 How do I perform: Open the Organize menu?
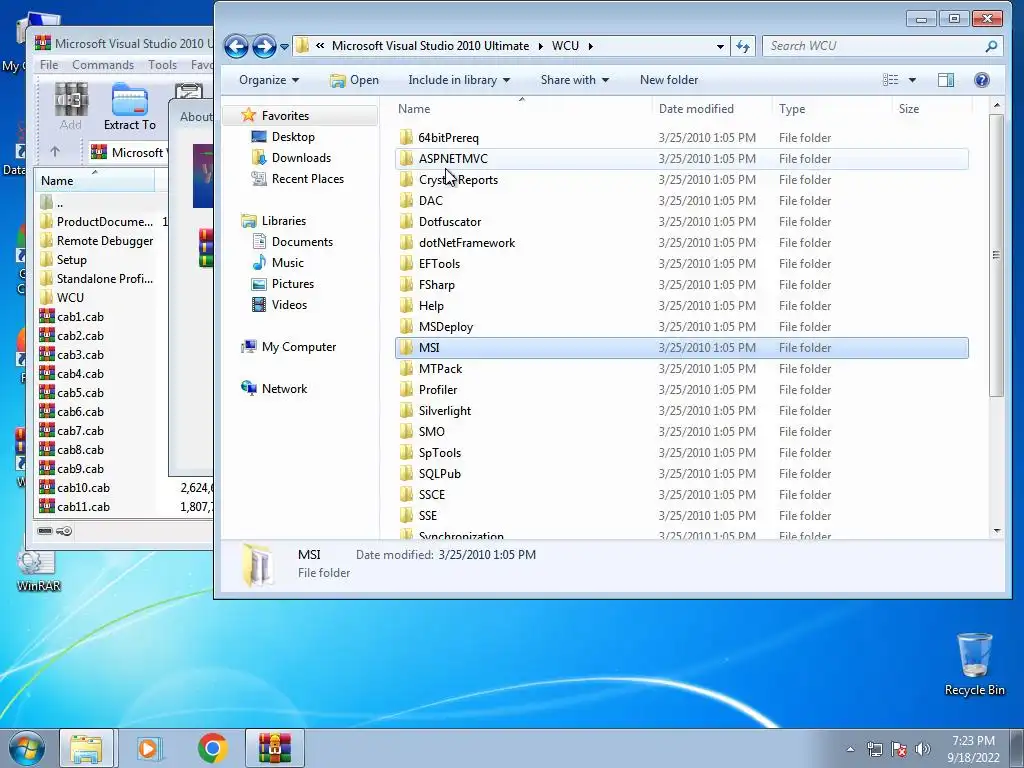click(269, 80)
